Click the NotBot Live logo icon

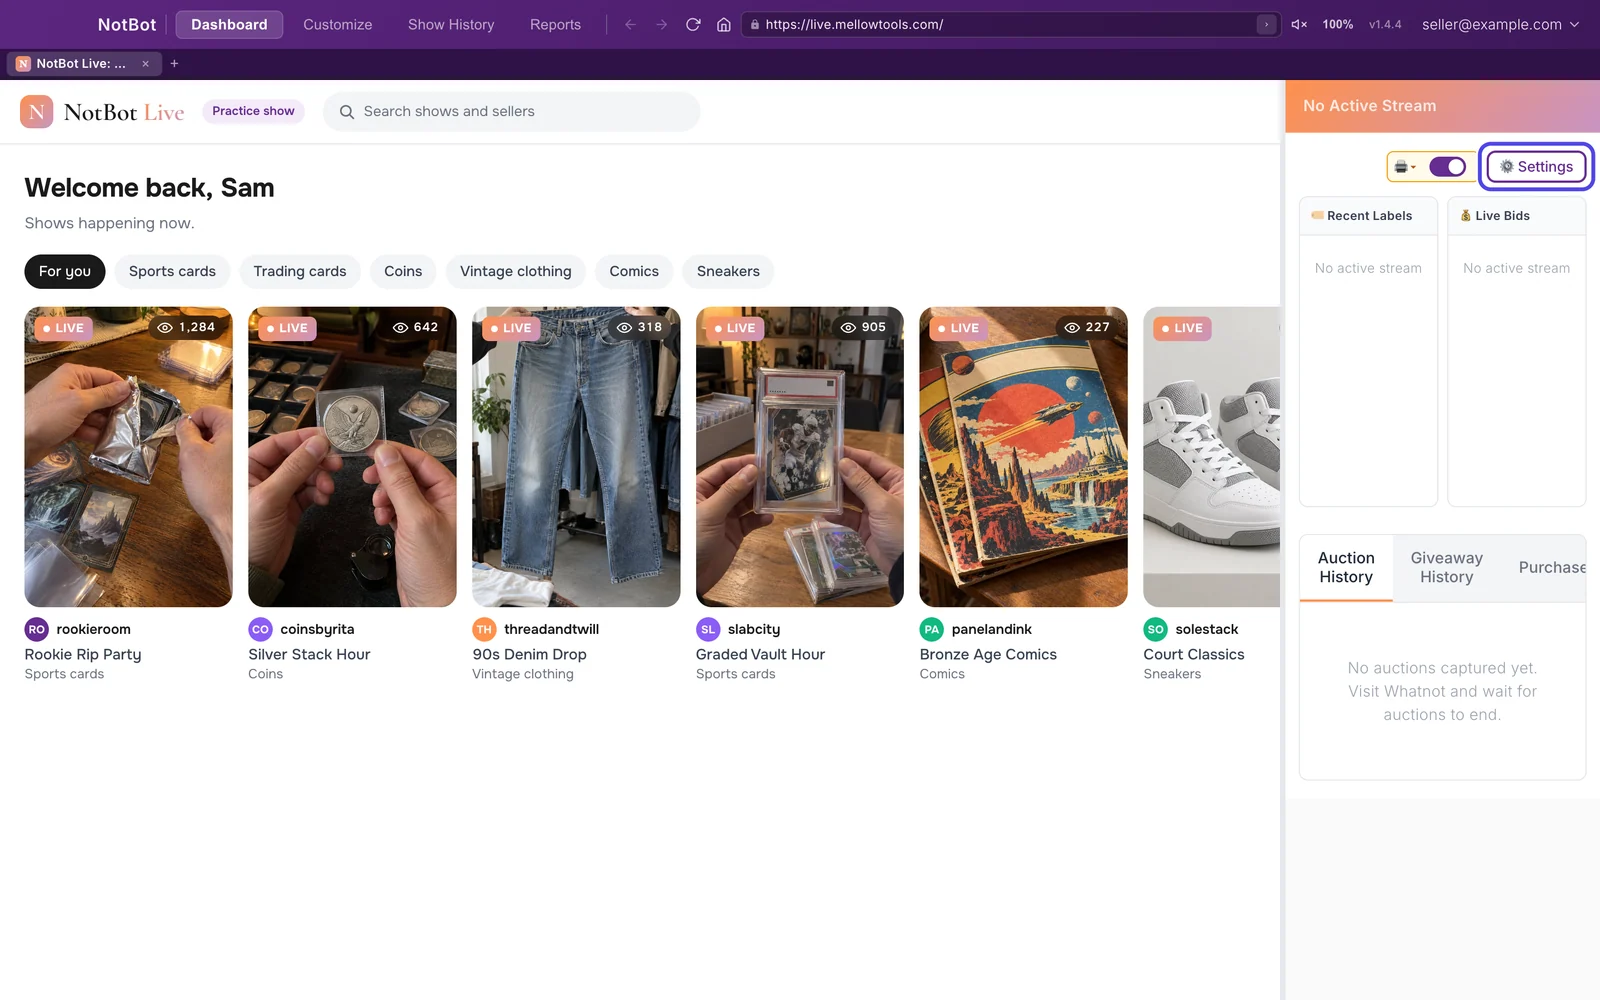[37, 112]
